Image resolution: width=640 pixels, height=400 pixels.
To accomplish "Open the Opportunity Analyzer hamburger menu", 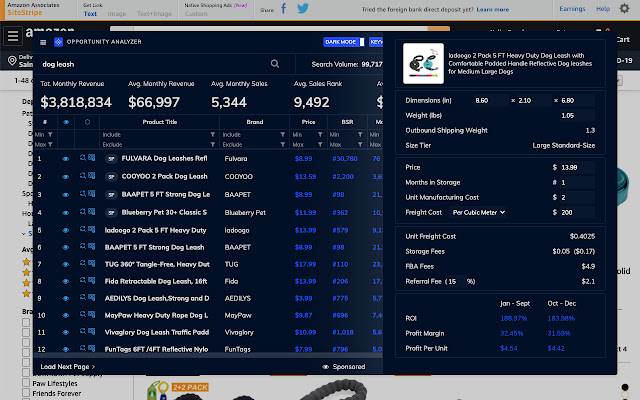I will click(x=43, y=42).
